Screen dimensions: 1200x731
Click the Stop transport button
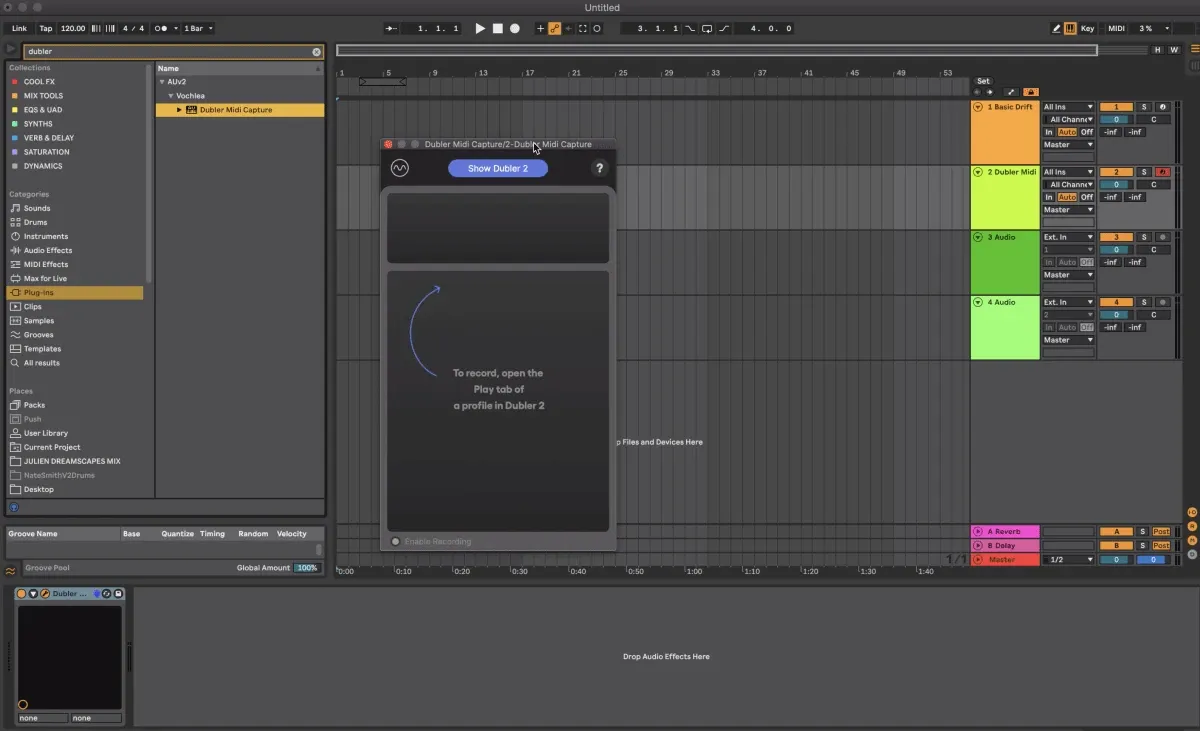497,29
